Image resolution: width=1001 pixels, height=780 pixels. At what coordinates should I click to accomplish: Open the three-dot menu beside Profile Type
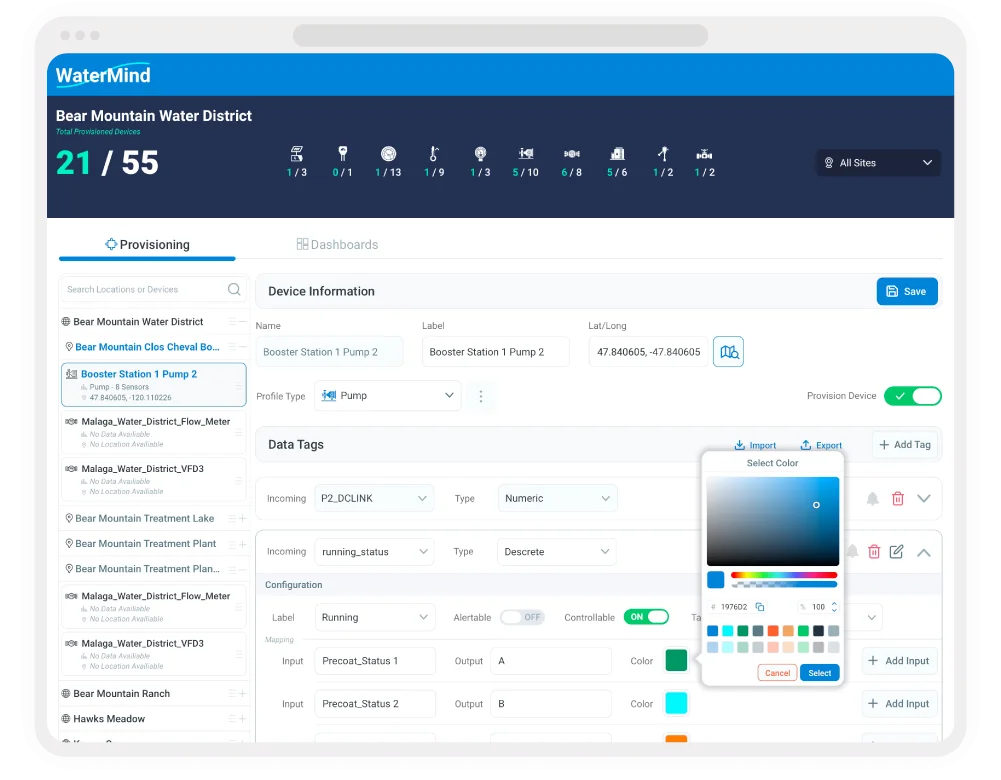(481, 396)
